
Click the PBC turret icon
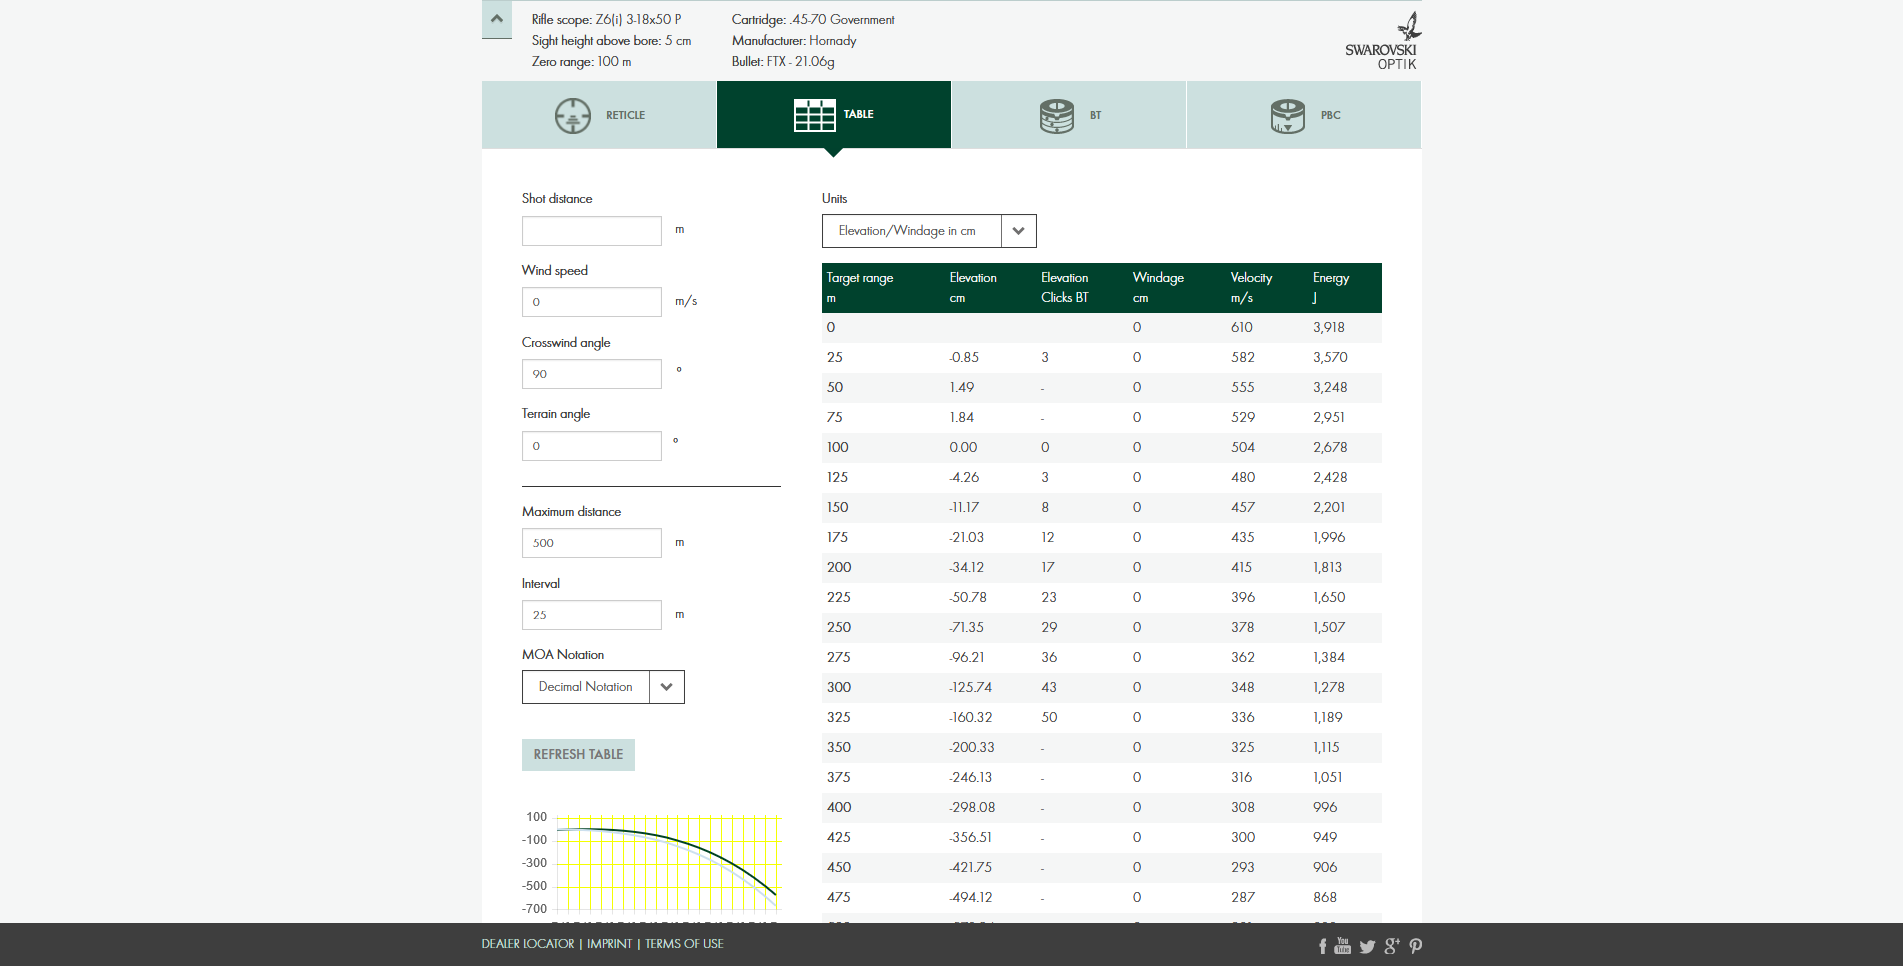click(1287, 116)
